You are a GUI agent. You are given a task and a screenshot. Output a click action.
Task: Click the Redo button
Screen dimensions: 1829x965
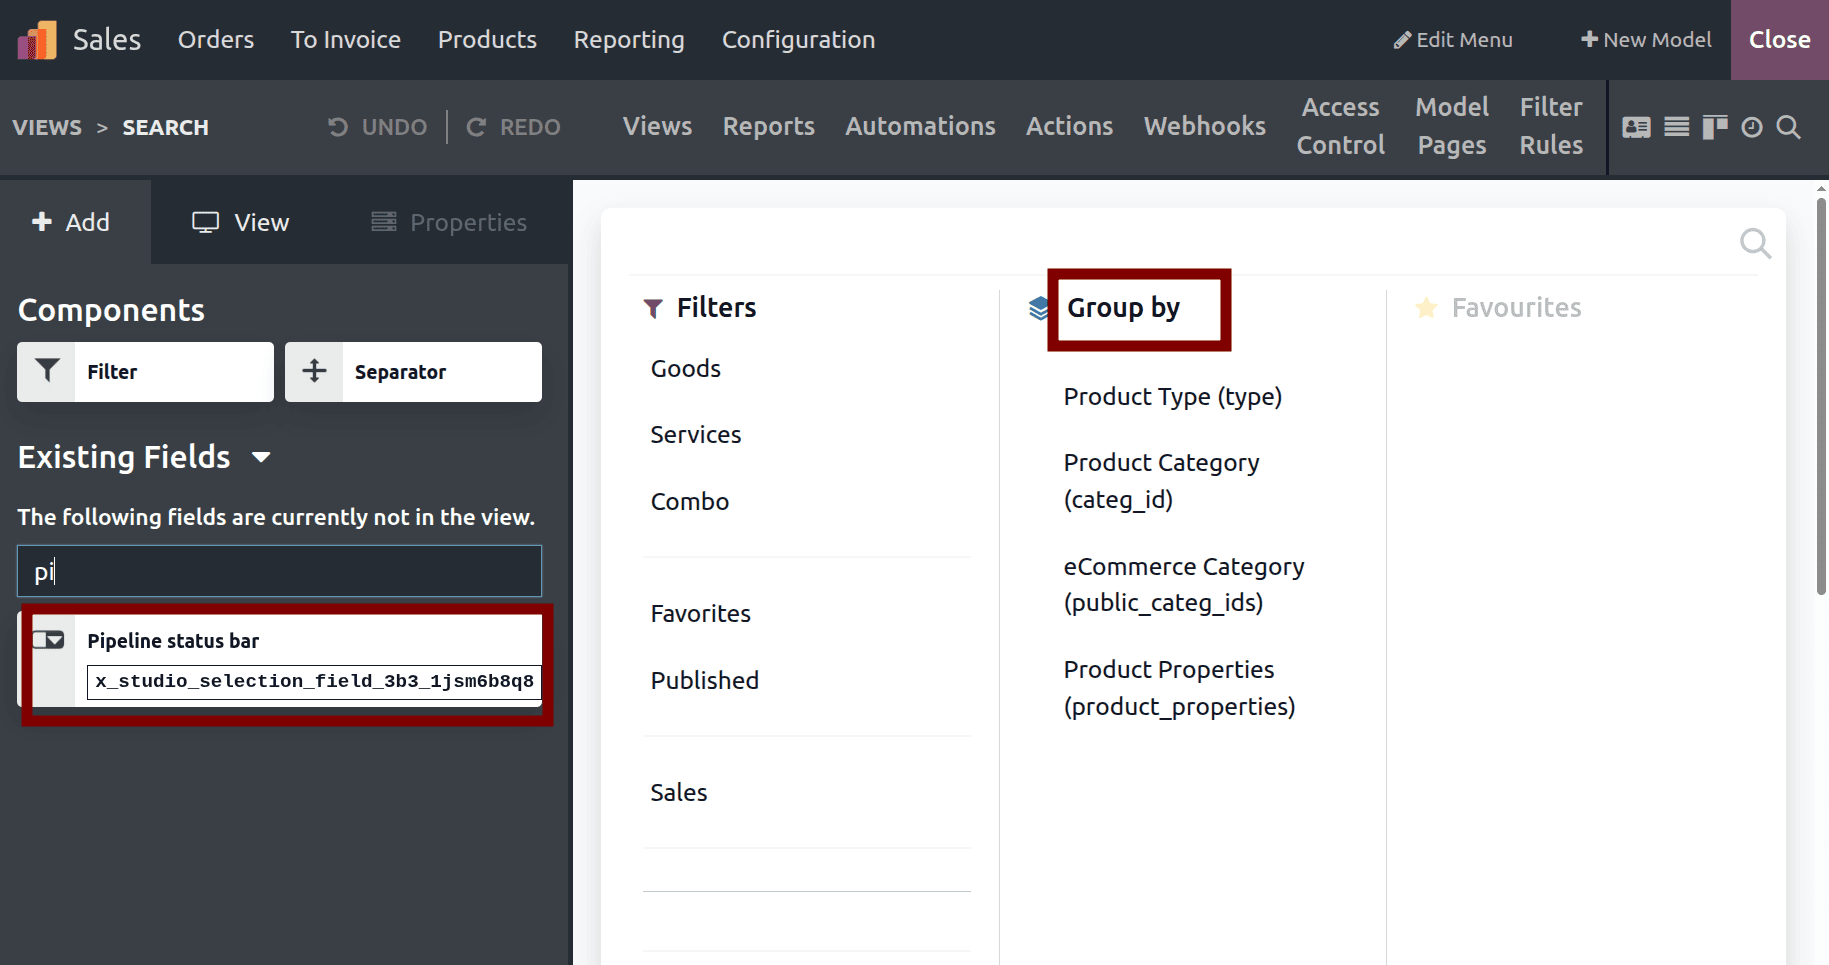coord(513,127)
